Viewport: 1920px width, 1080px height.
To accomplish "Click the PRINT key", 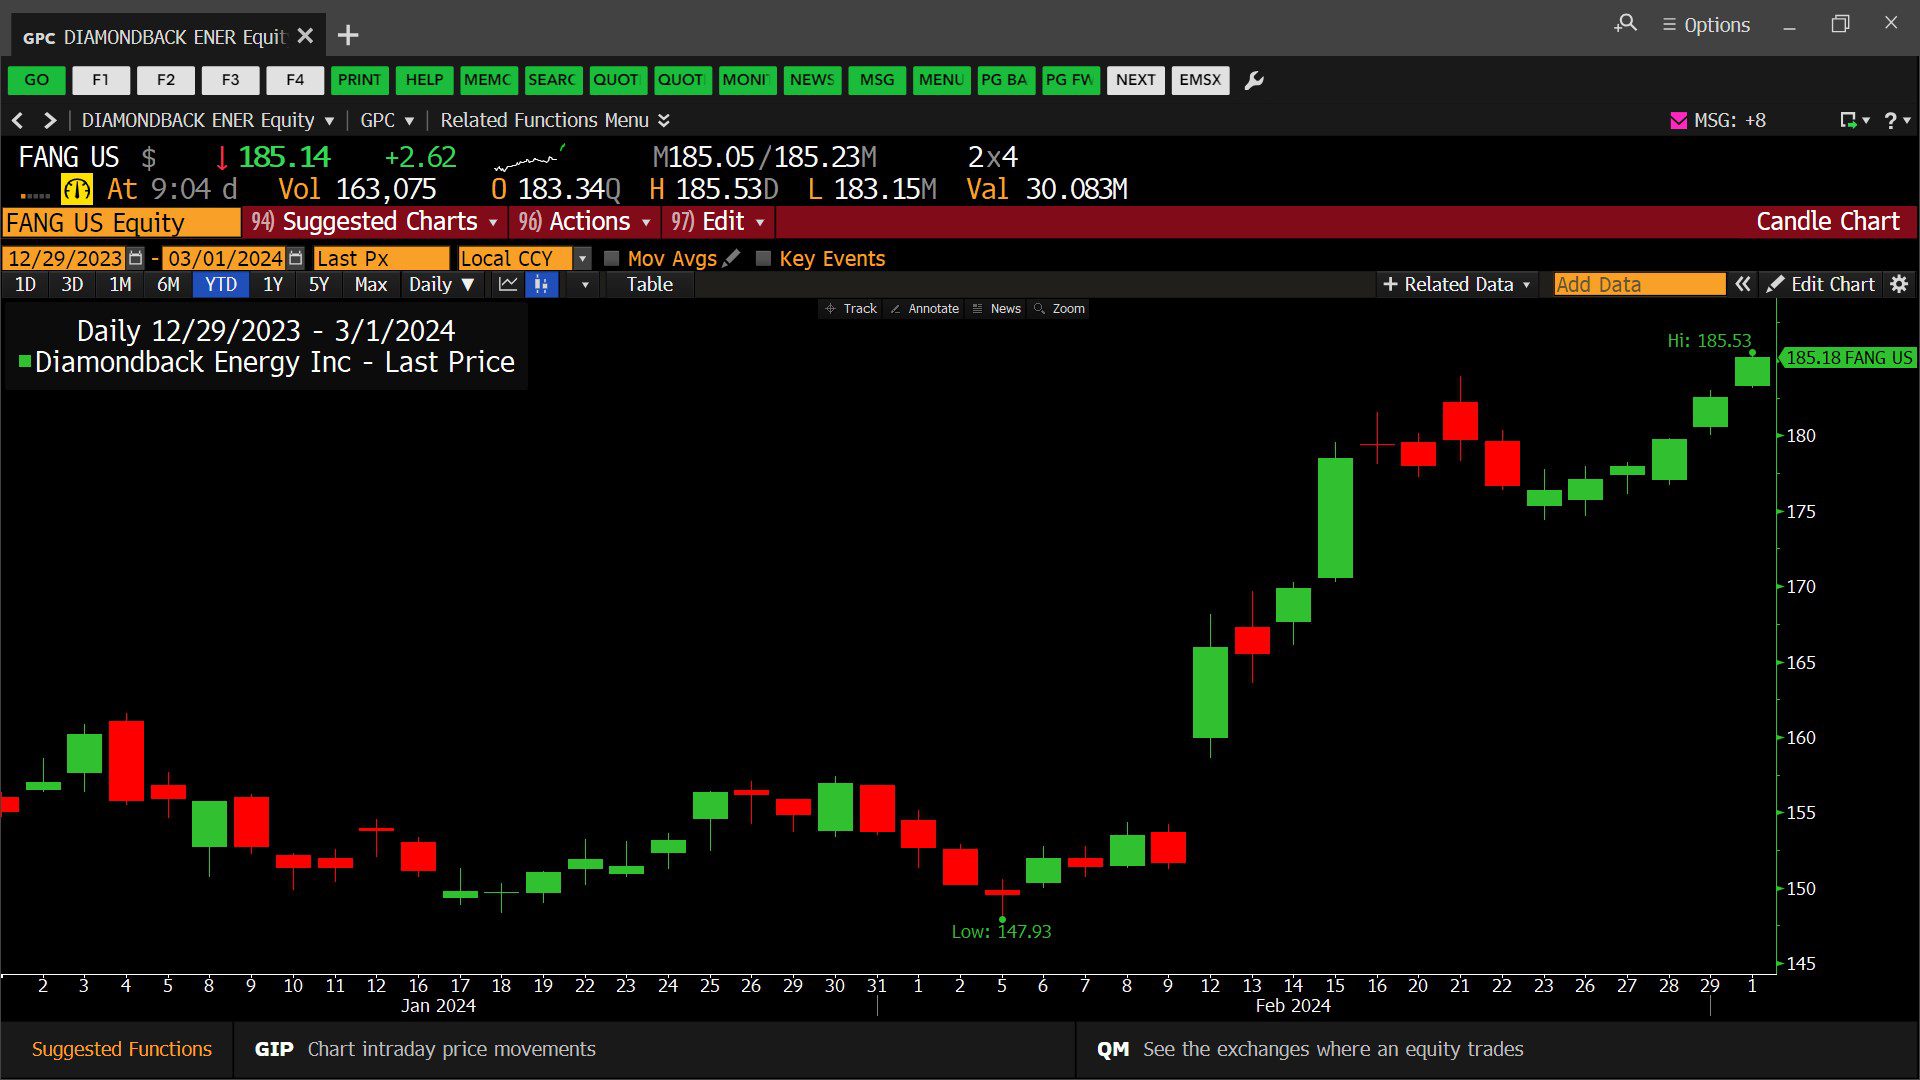I will click(x=359, y=80).
